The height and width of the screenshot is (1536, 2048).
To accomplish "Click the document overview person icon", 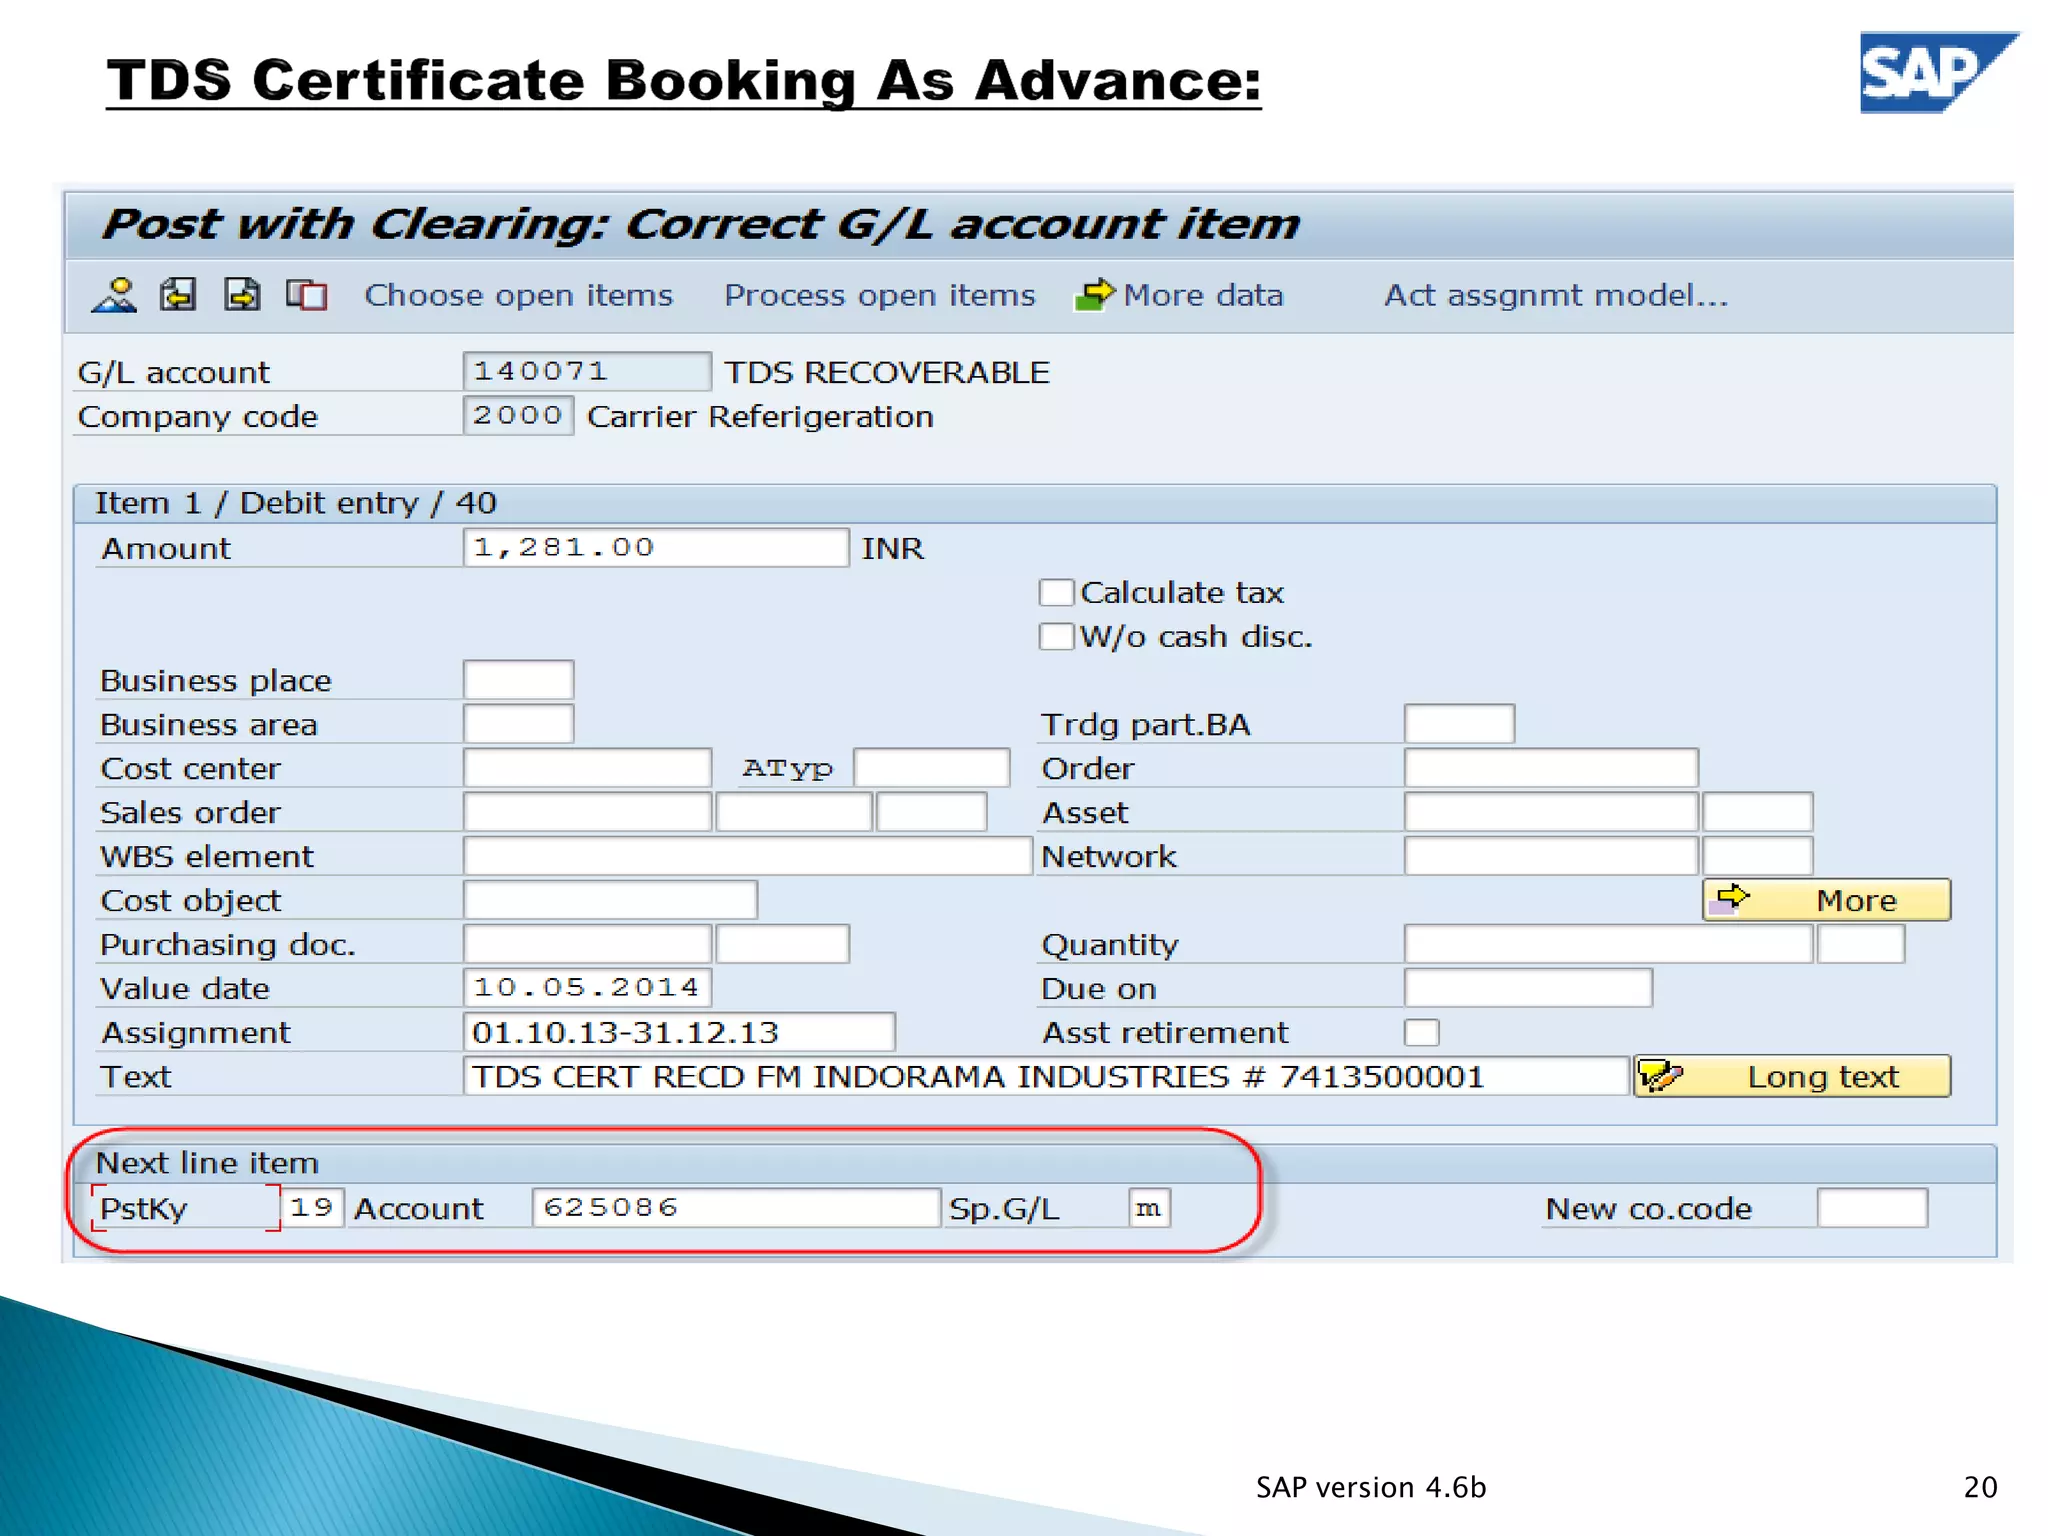I will point(115,295).
